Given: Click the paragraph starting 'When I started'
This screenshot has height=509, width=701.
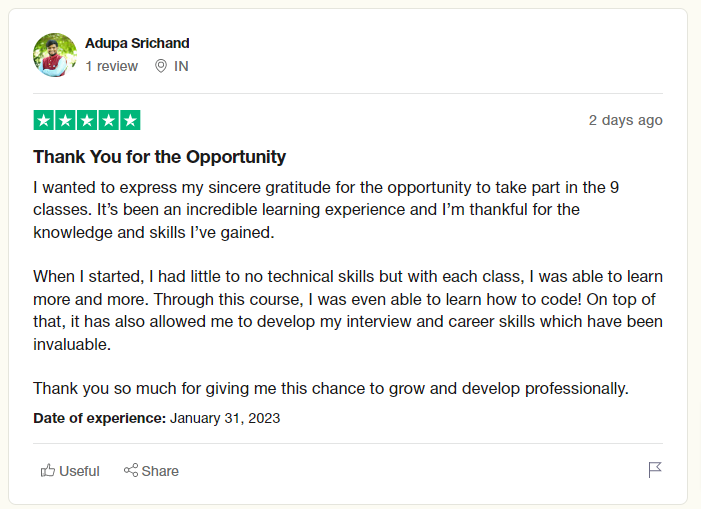Looking at the screenshot, I should click(348, 311).
